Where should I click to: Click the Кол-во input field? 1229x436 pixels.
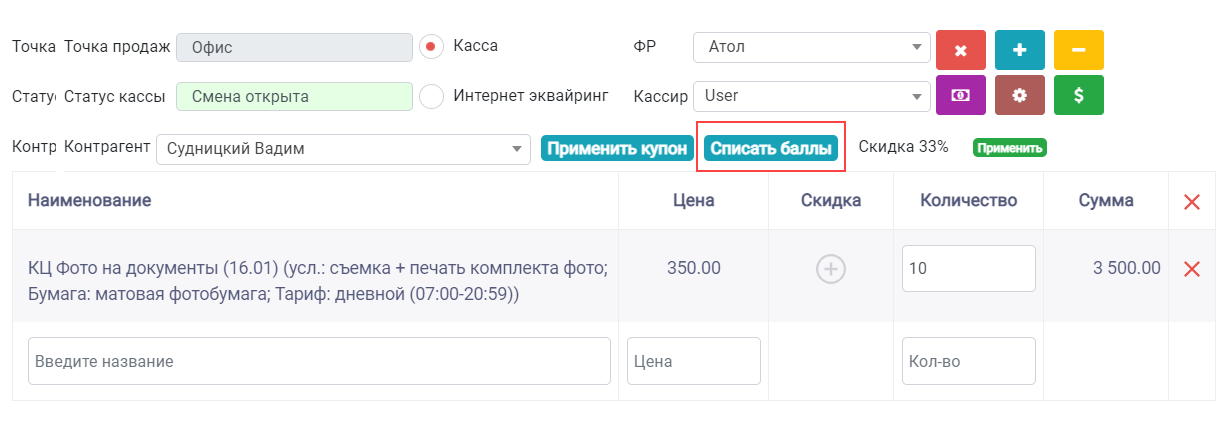pyautogui.click(x=968, y=361)
